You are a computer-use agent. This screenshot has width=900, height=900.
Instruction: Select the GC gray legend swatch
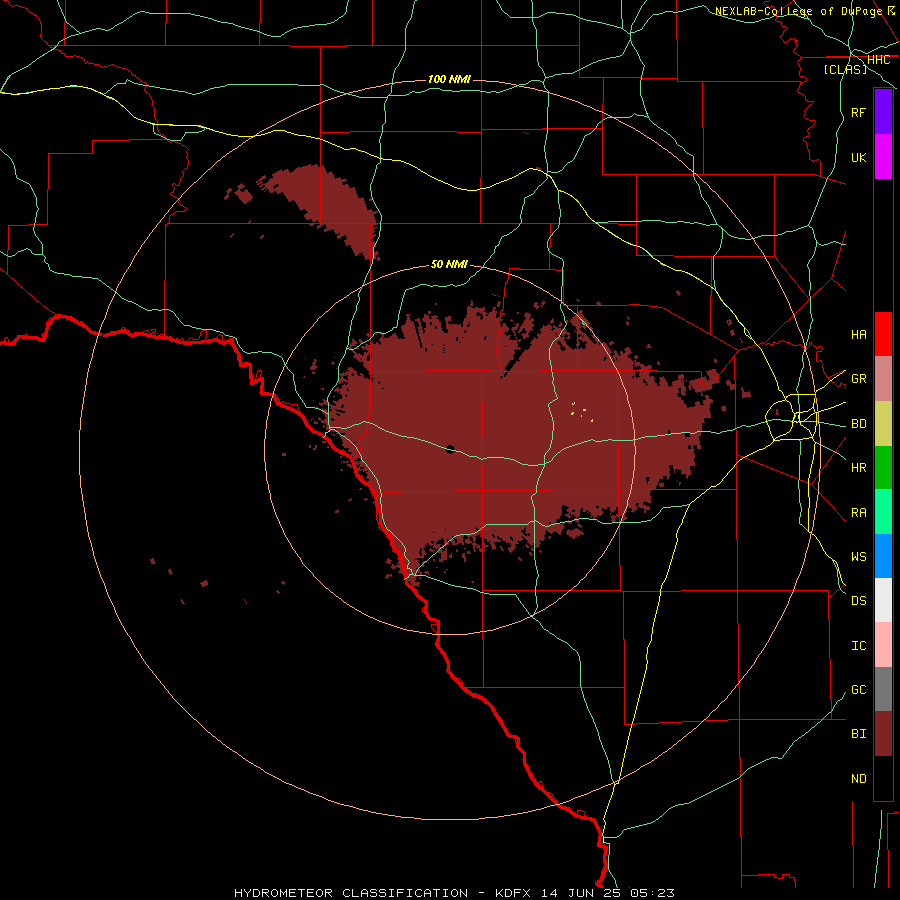(x=883, y=689)
